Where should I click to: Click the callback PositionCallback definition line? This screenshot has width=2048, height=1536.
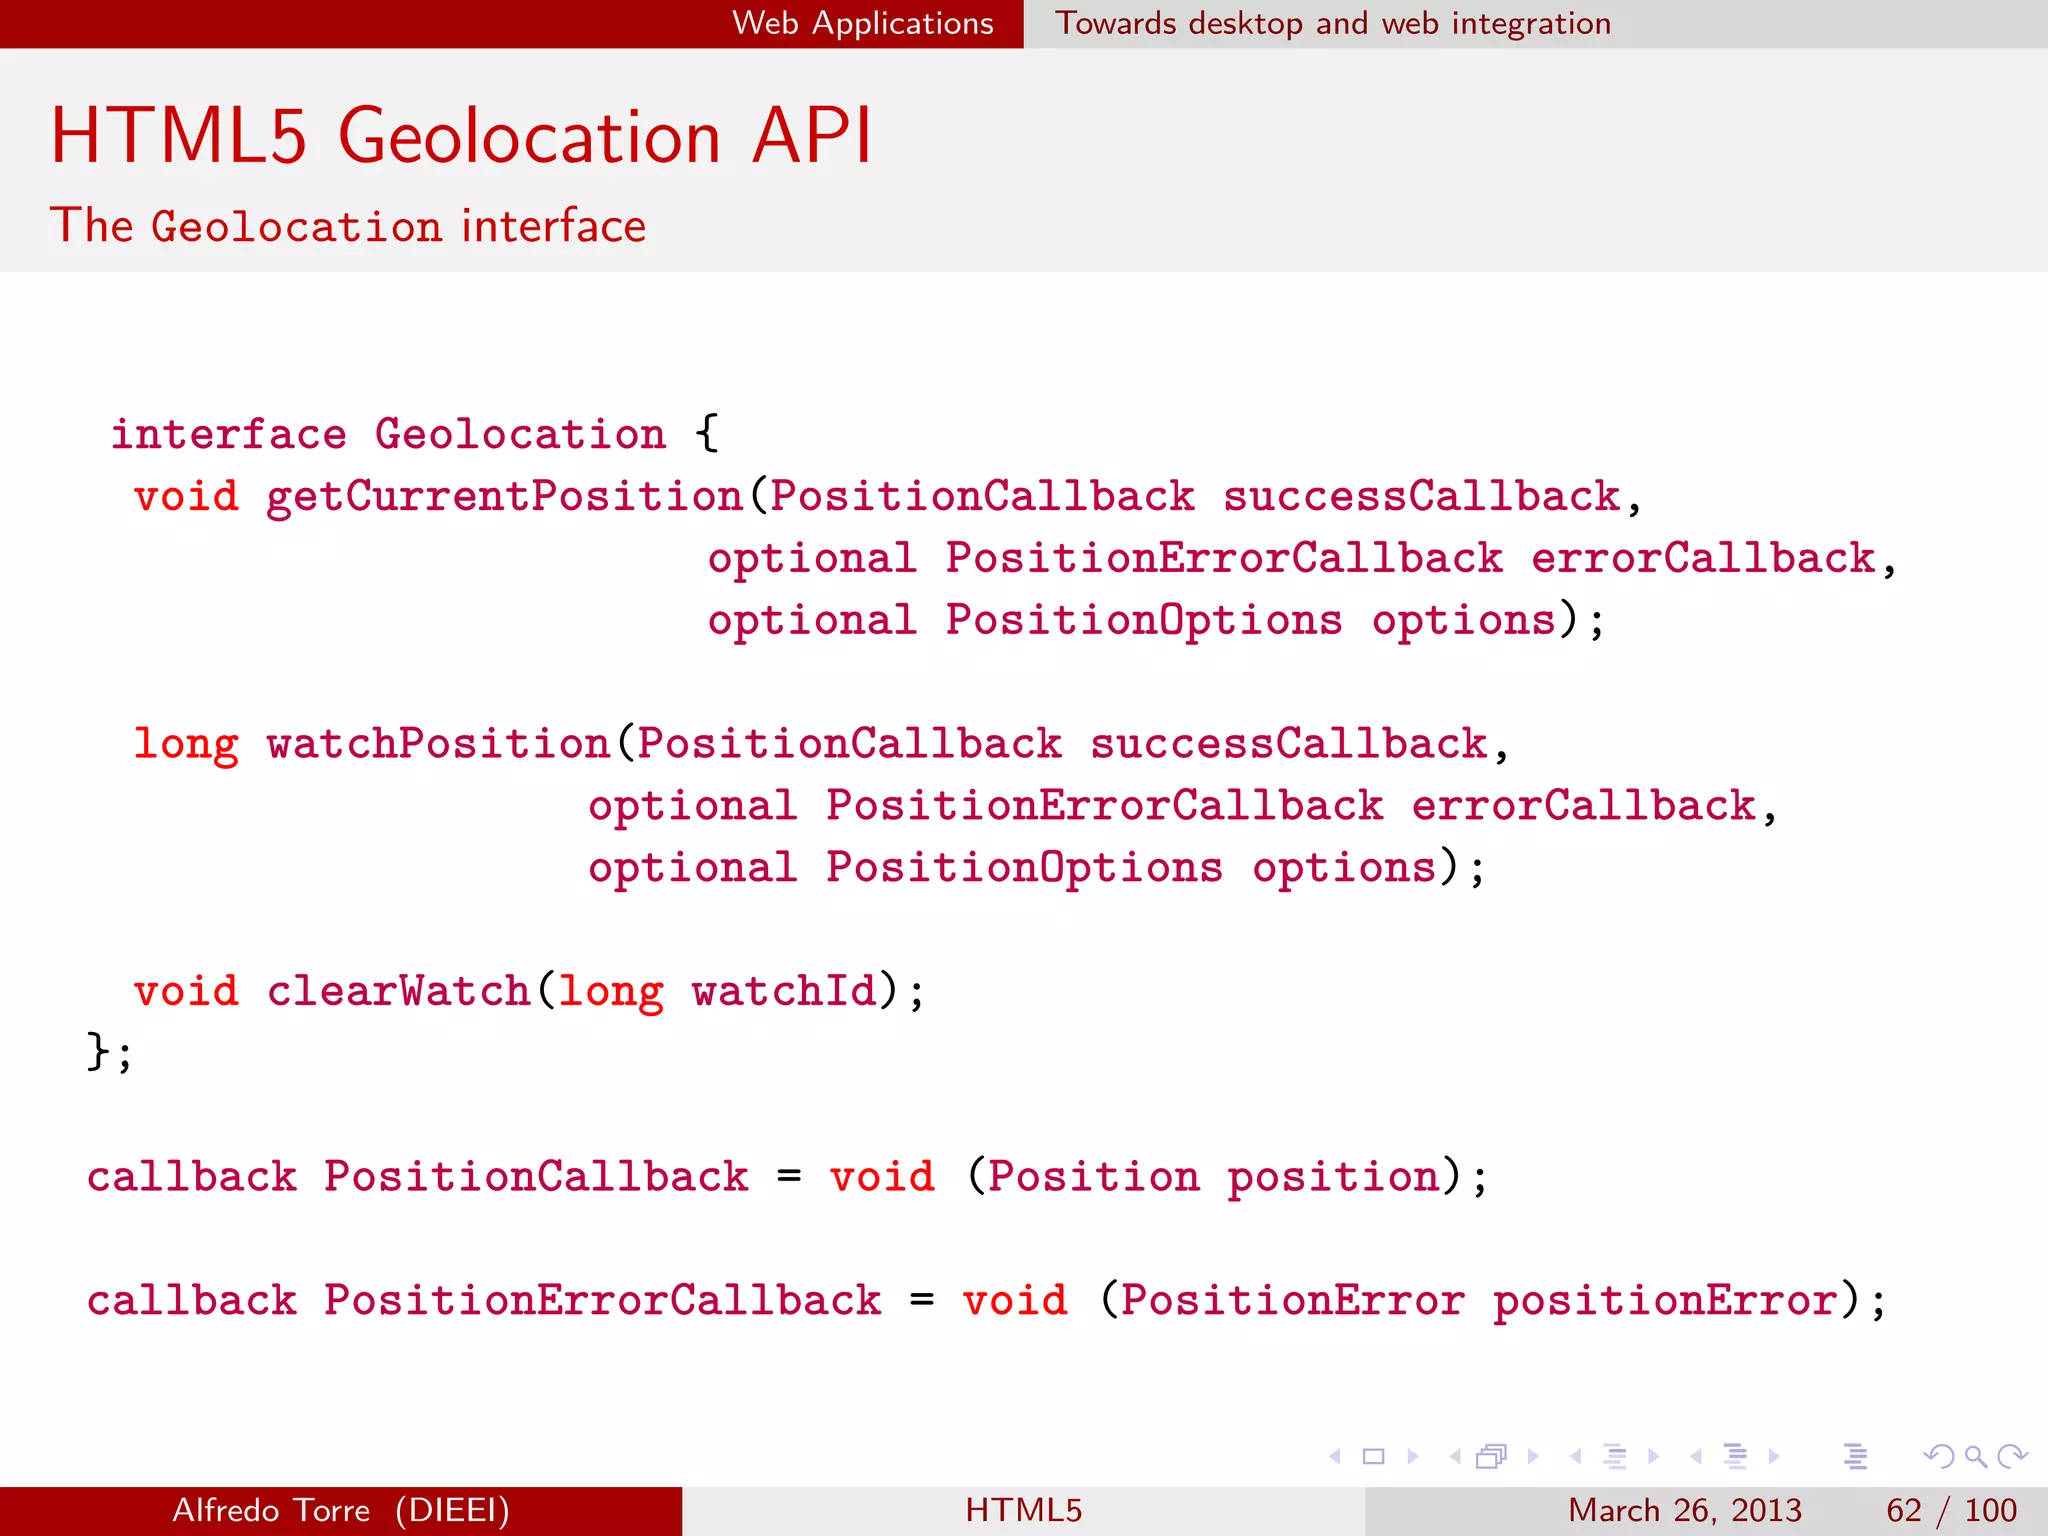click(788, 1177)
